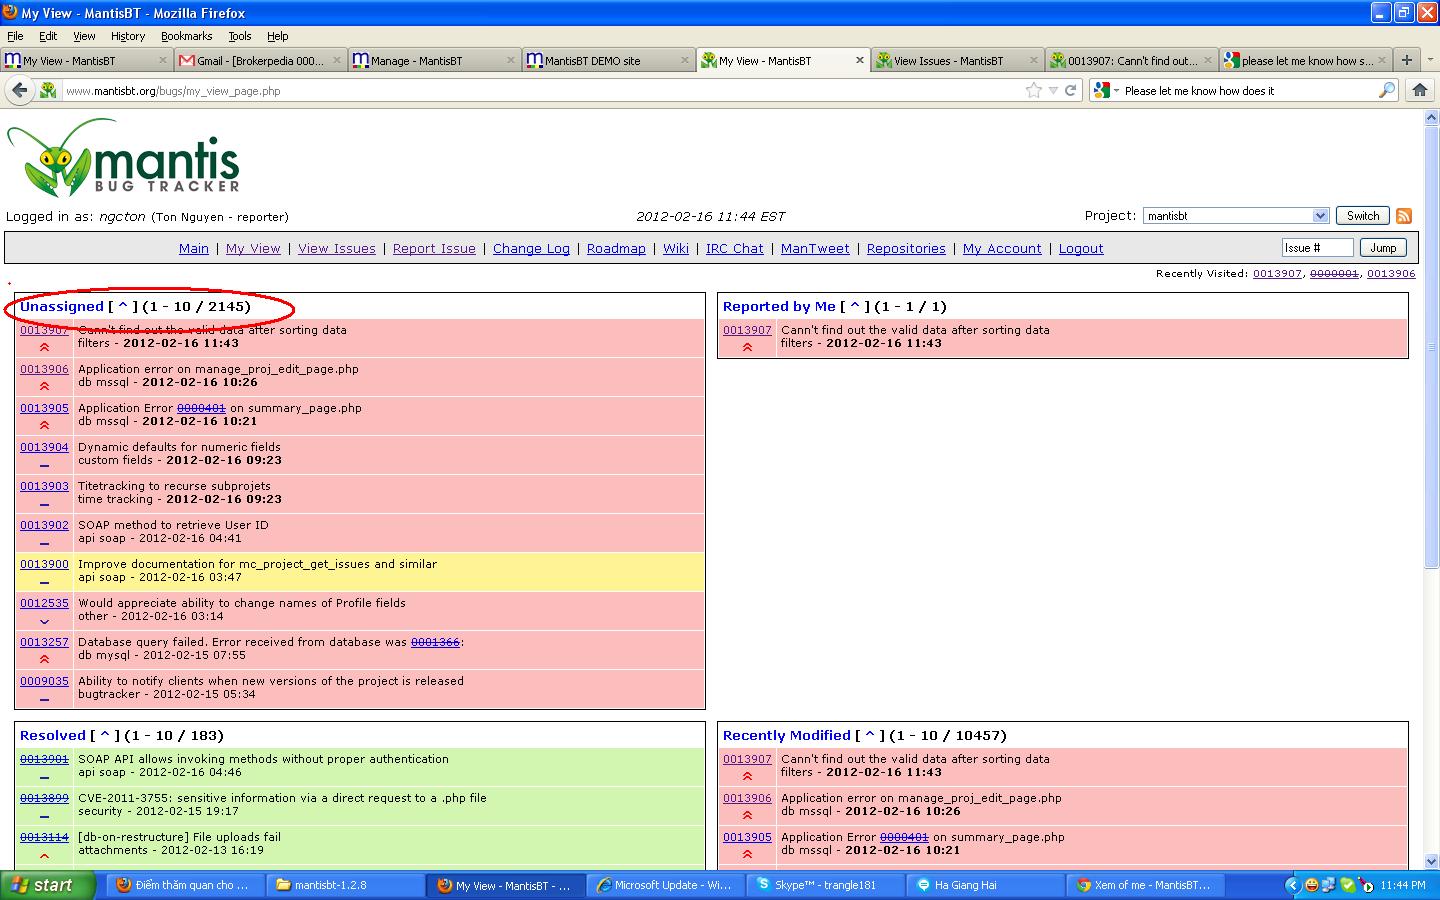1440x900 pixels.
Task: Show hidden system tray icons
Action: point(1292,885)
